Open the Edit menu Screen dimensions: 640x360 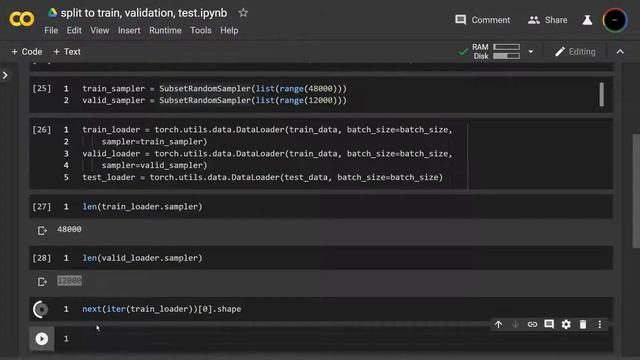74,31
